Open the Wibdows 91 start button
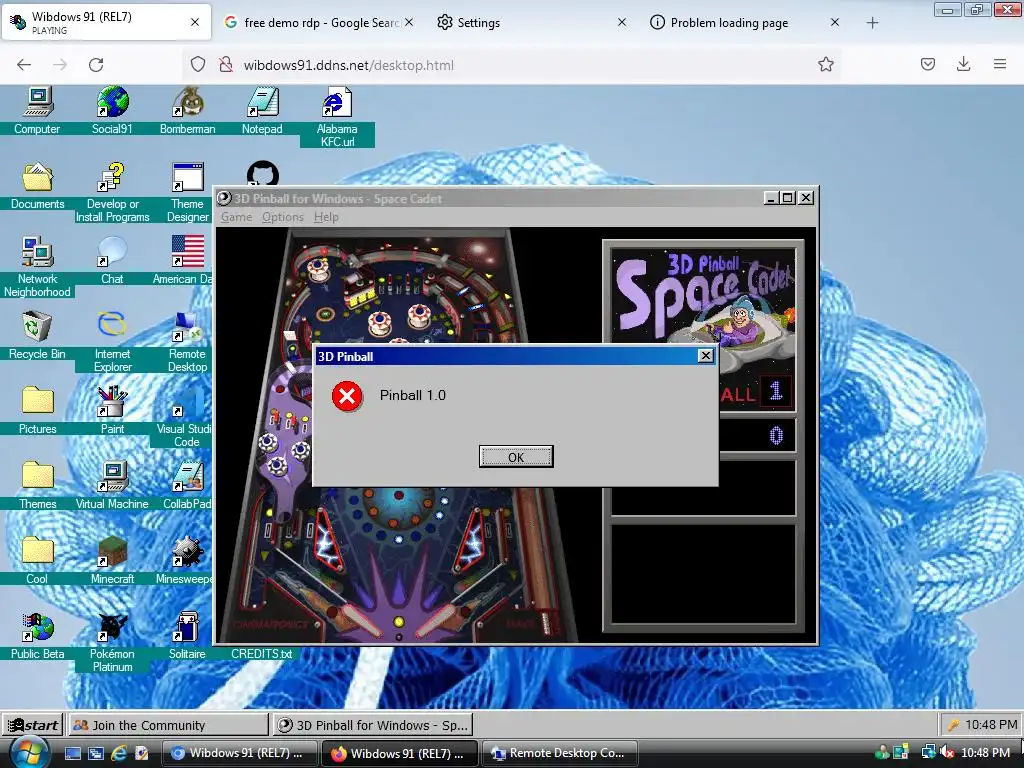The width and height of the screenshot is (1024, 768). click(33, 725)
